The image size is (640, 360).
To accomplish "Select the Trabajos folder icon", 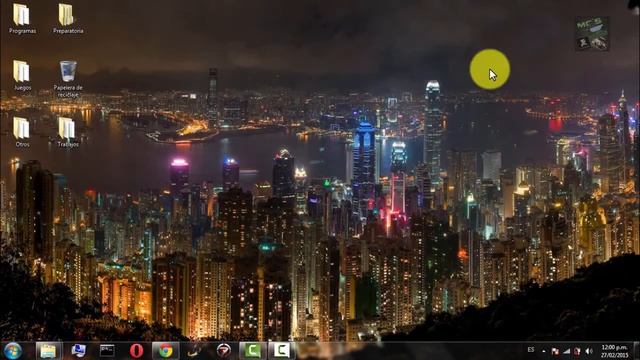I will 68,132.
